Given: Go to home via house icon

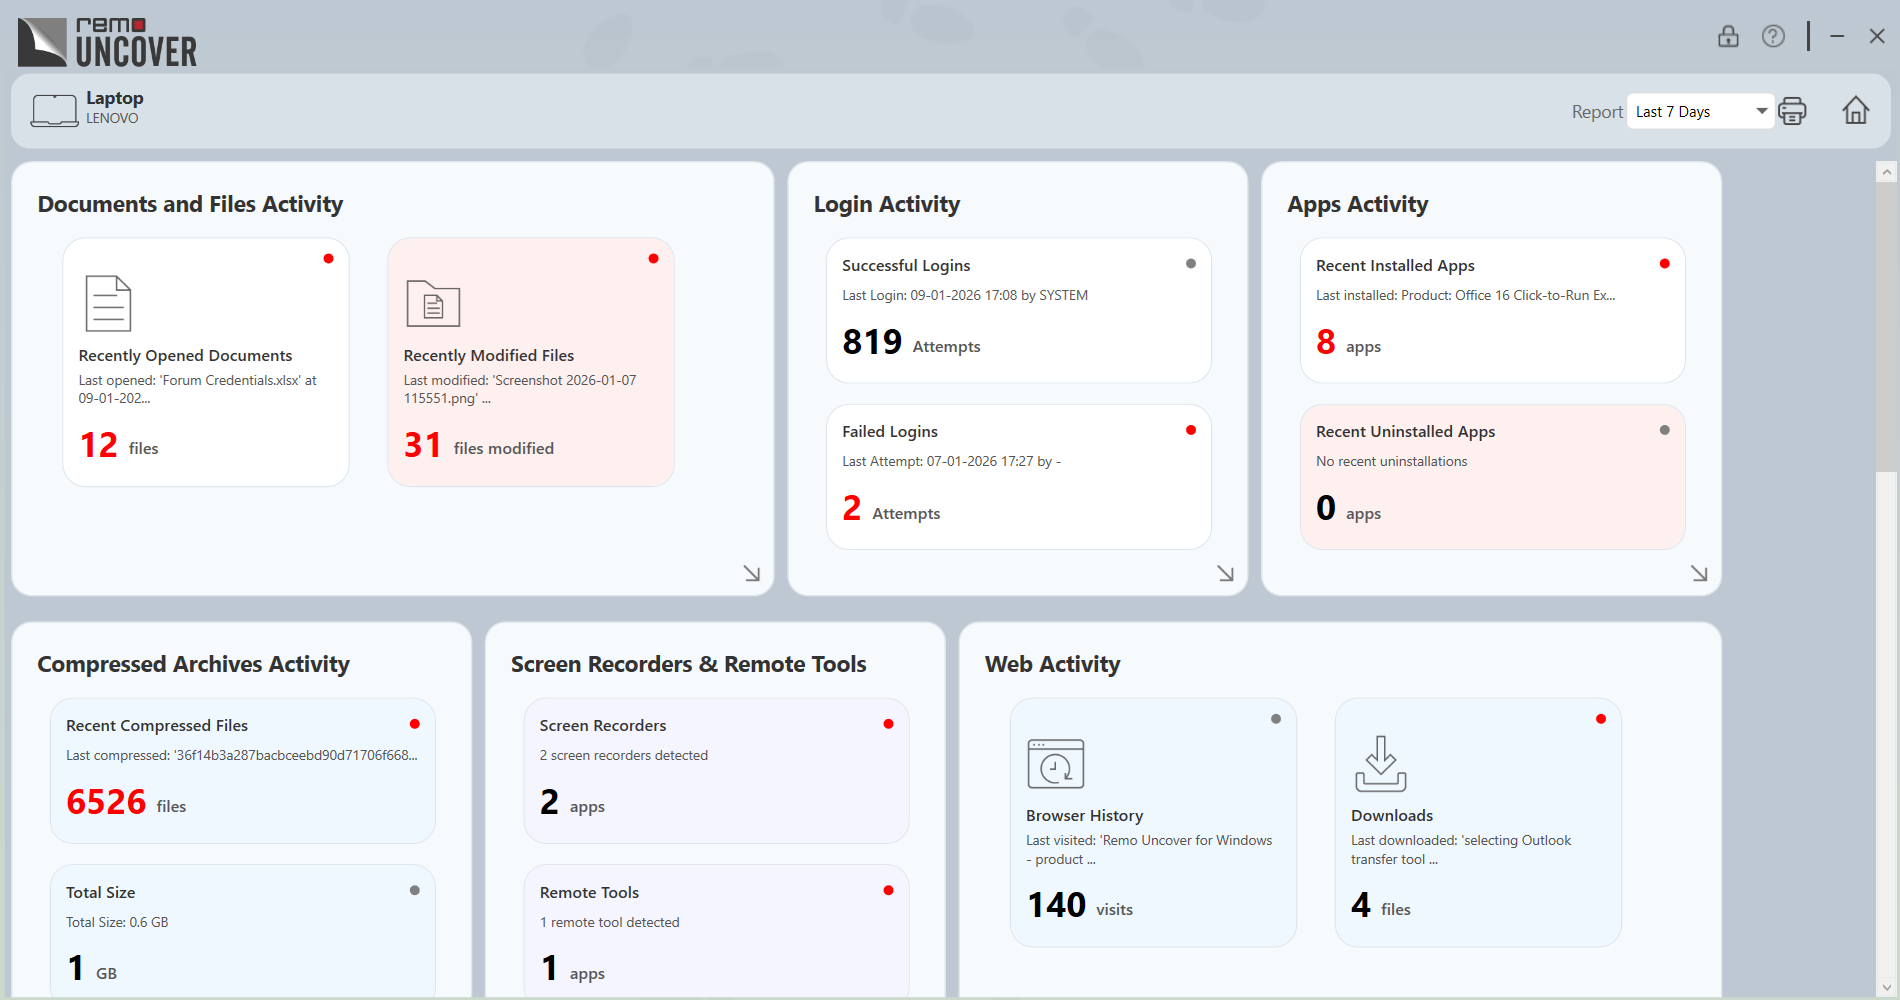Looking at the screenshot, I should [1856, 110].
